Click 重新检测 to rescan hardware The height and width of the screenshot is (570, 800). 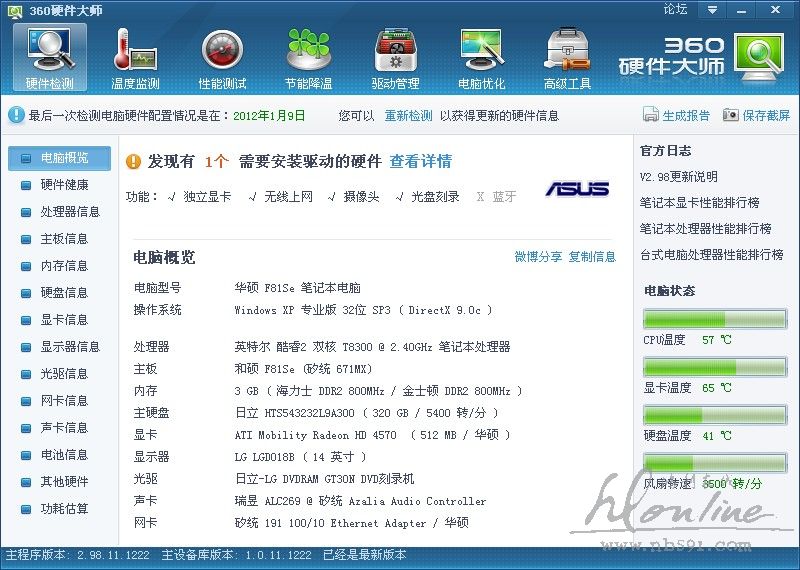point(408,115)
